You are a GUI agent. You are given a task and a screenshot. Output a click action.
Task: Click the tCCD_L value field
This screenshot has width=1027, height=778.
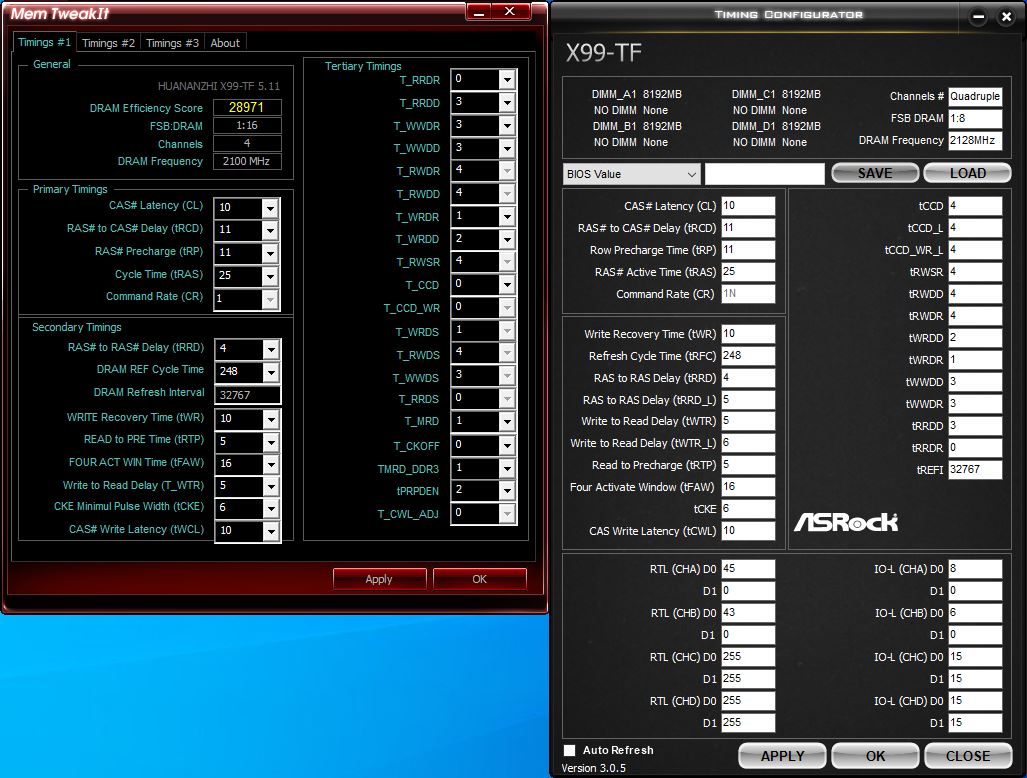(975, 228)
